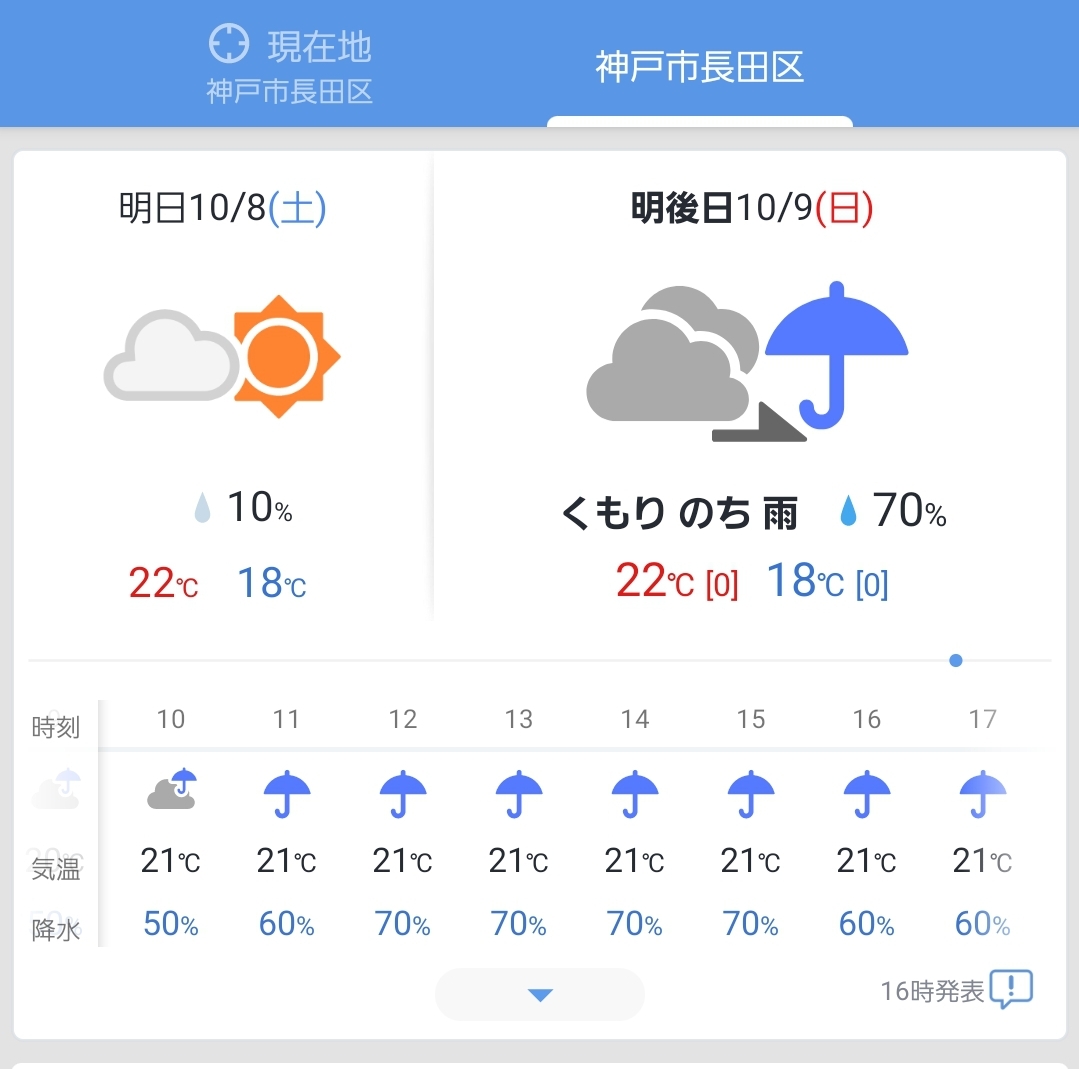Expand the hourly forecast with the down arrow
The image size is (1079, 1069).
[x=540, y=994]
